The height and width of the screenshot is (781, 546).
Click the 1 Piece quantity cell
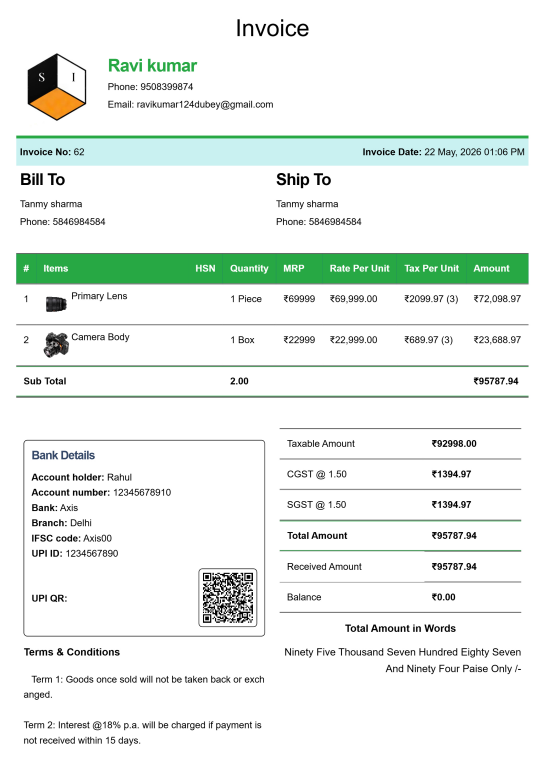(246, 299)
